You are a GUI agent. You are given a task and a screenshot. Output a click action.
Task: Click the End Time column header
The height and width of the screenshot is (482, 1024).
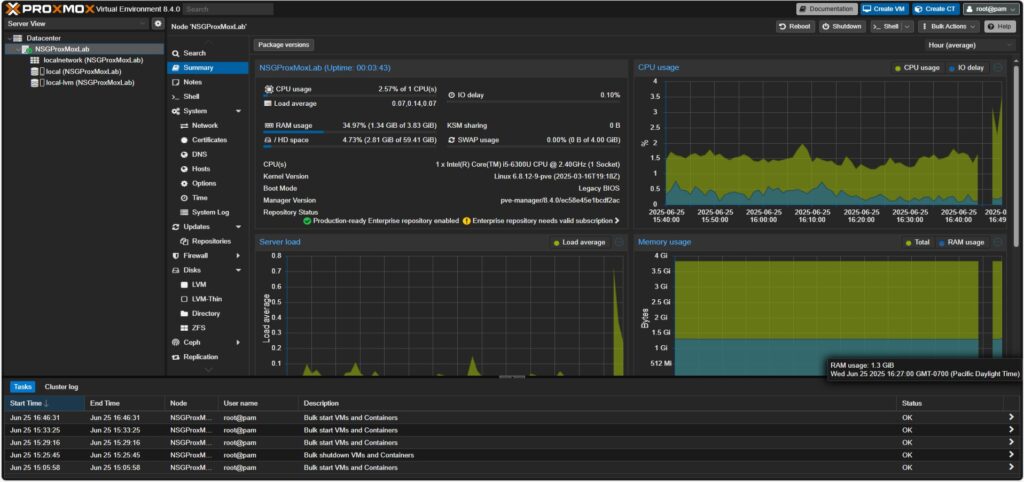125,404
